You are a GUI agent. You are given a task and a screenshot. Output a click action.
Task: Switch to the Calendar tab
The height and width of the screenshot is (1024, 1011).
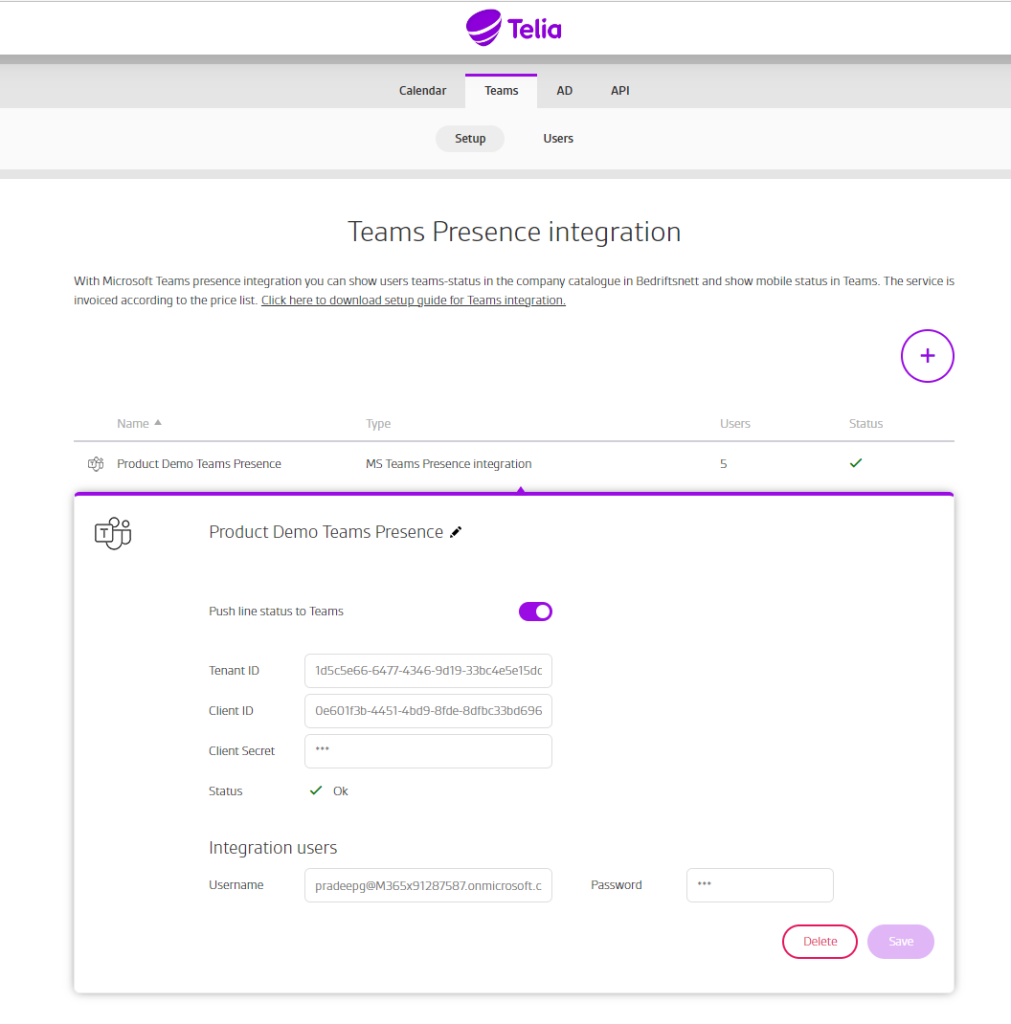click(422, 90)
